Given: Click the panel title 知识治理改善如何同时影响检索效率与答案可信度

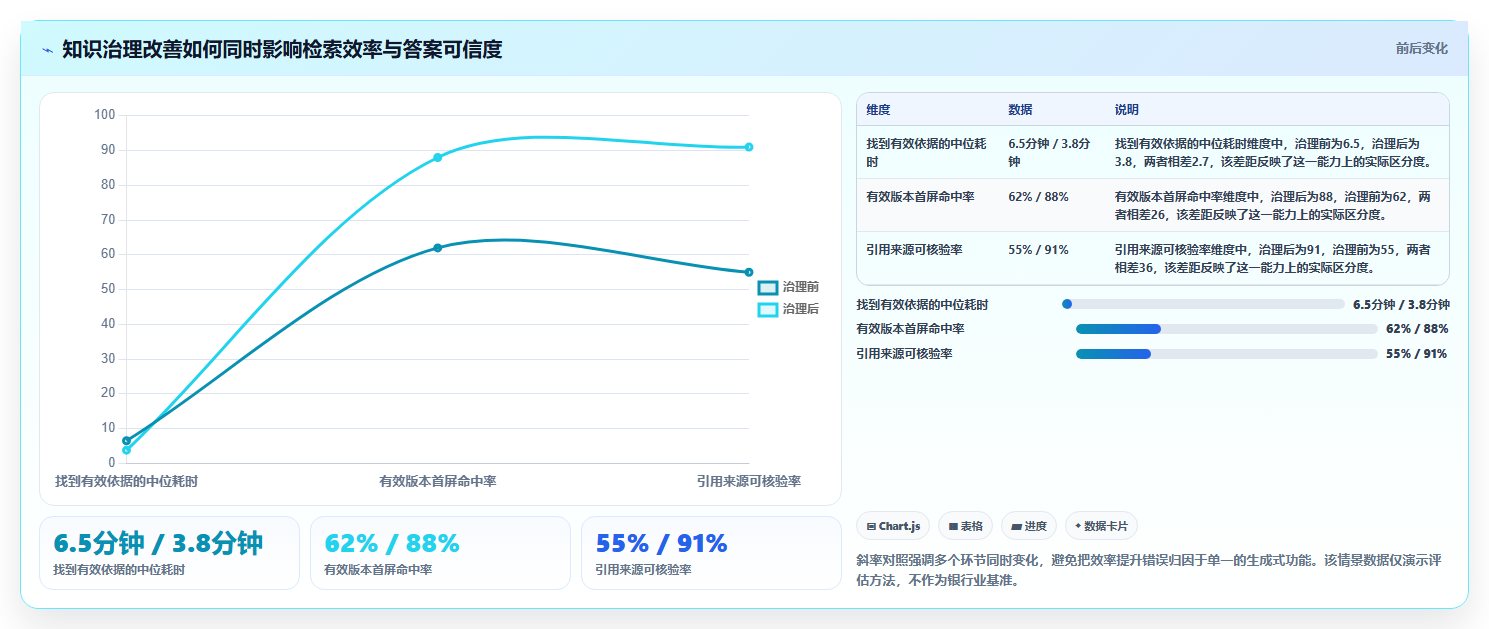Looking at the screenshot, I should coord(282,49).
